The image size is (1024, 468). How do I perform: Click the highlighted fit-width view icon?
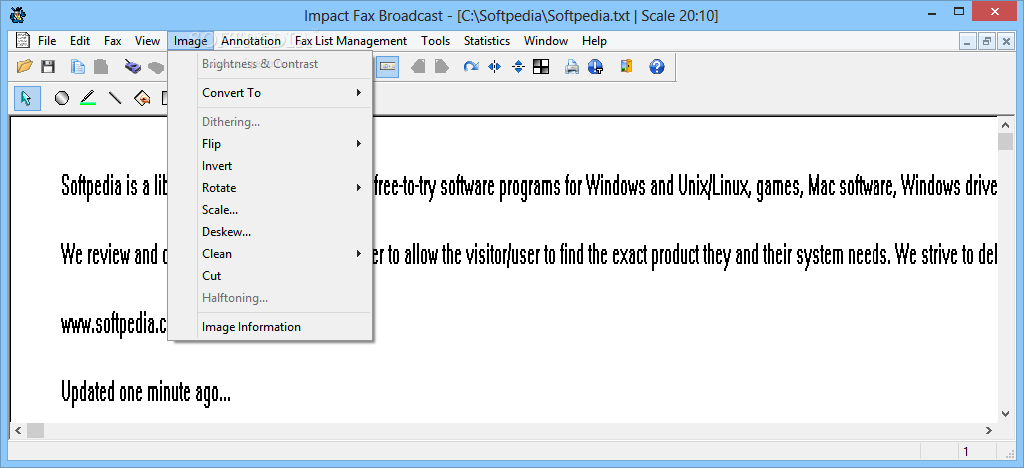(x=387, y=67)
